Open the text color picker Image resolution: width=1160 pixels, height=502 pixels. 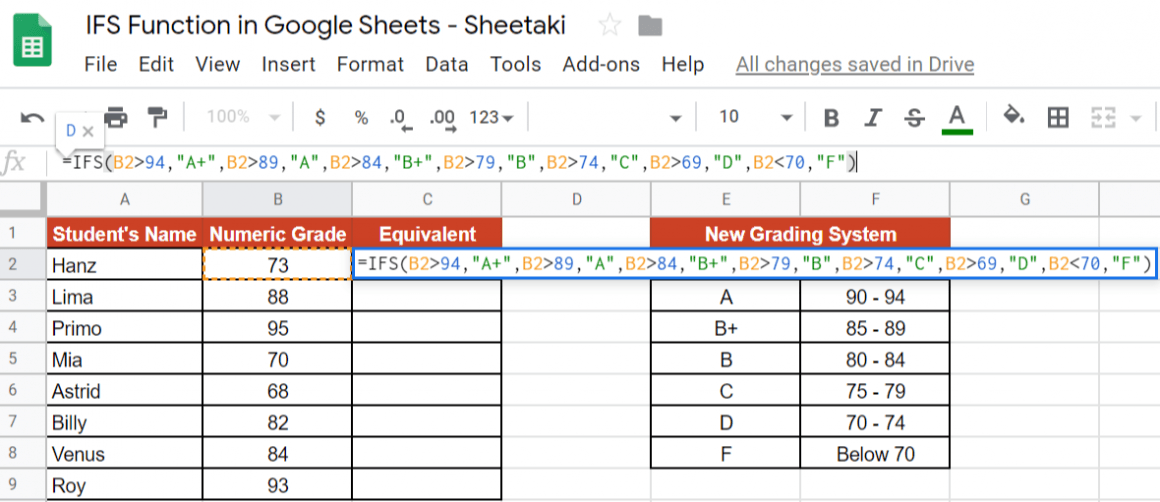pos(958,117)
